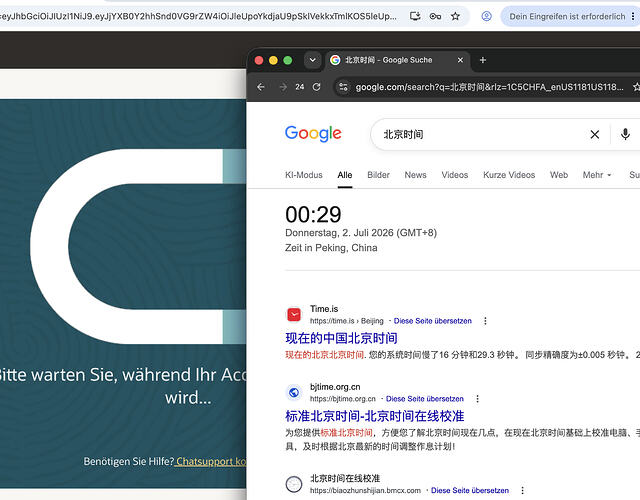The image size is (640, 500).
Task: Expand the Mehr dropdown
Action: pyautogui.click(x=597, y=175)
